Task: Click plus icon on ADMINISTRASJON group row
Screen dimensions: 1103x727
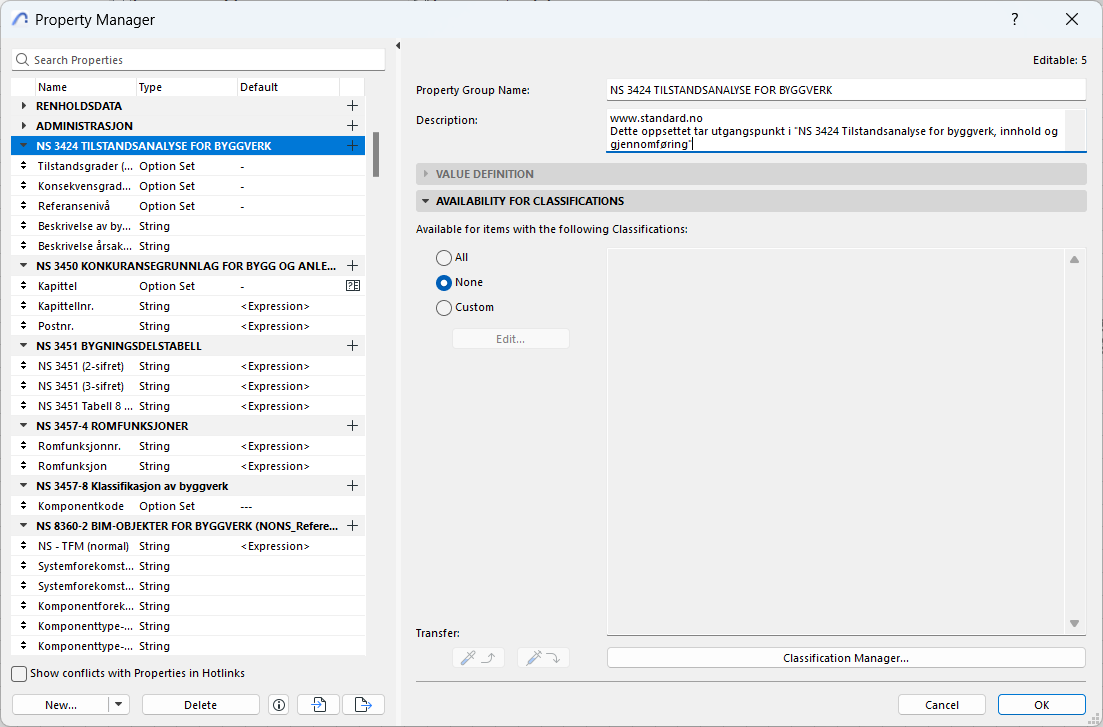Action: (352, 126)
